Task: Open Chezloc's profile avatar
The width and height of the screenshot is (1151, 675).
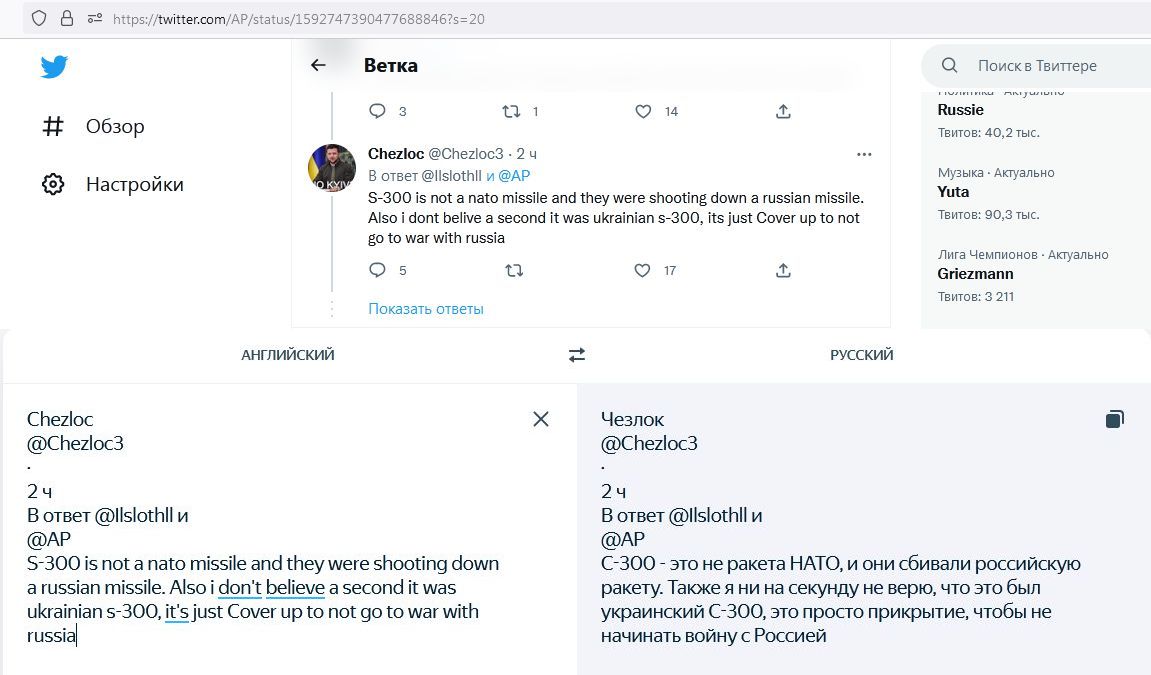Action: click(332, 168)
